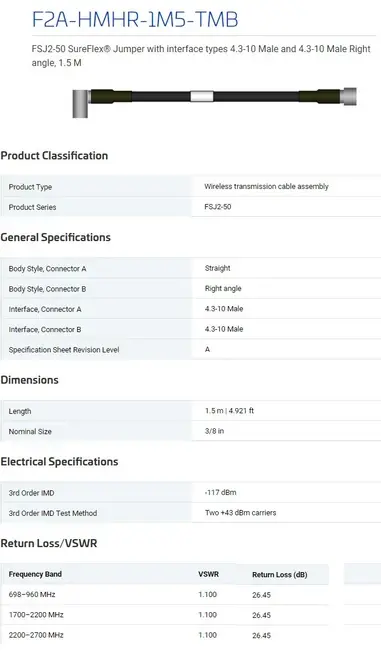Screen dimensions: 381x659
Task: Click the Product Series label
Action: (32, 207)
